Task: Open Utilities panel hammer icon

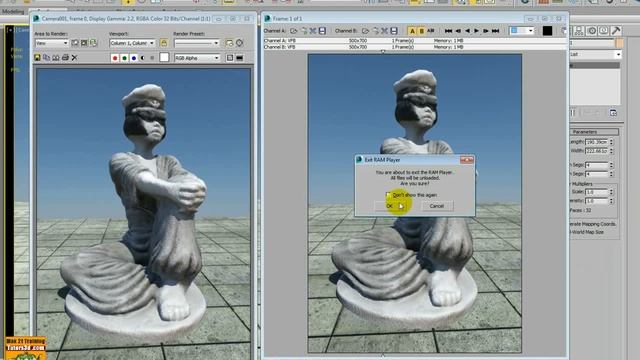Action: click(616, 31)
